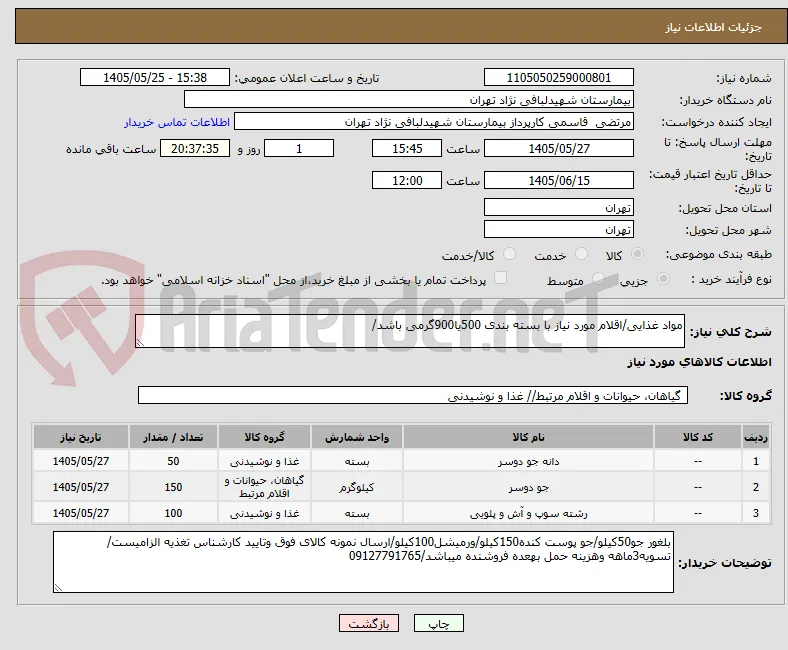
Task: Click the validity time field 12:00
Action: pyautogui.click(x=407, y=180)
